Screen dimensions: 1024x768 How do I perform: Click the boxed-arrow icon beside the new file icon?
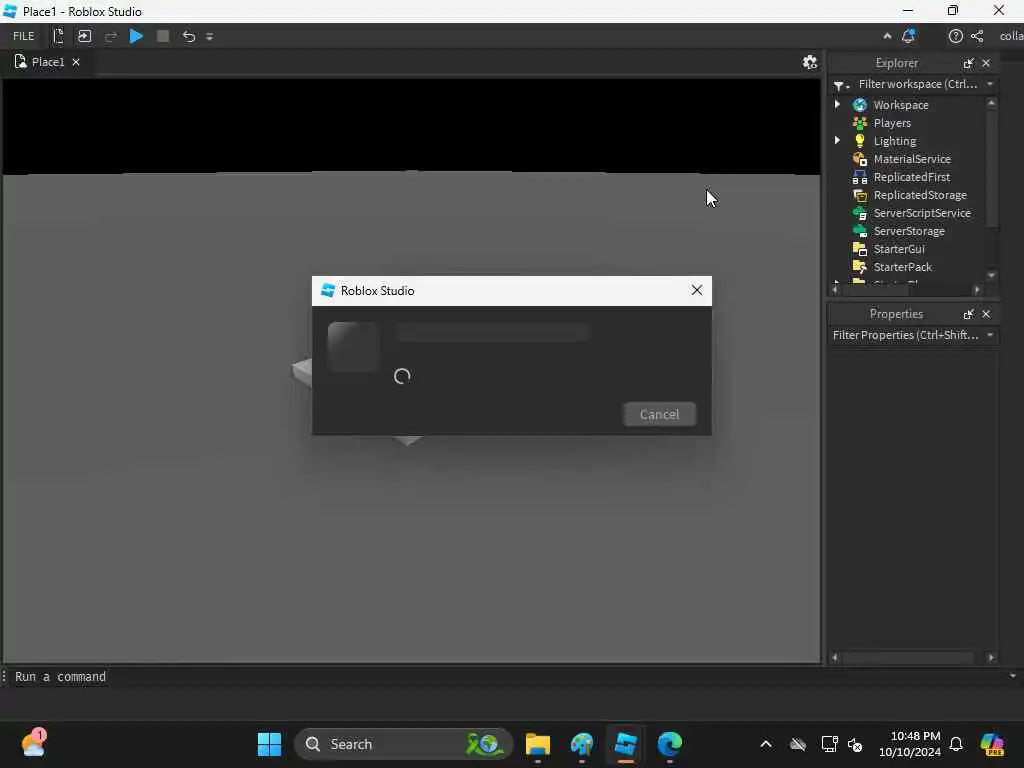click(x=84, y=36)
